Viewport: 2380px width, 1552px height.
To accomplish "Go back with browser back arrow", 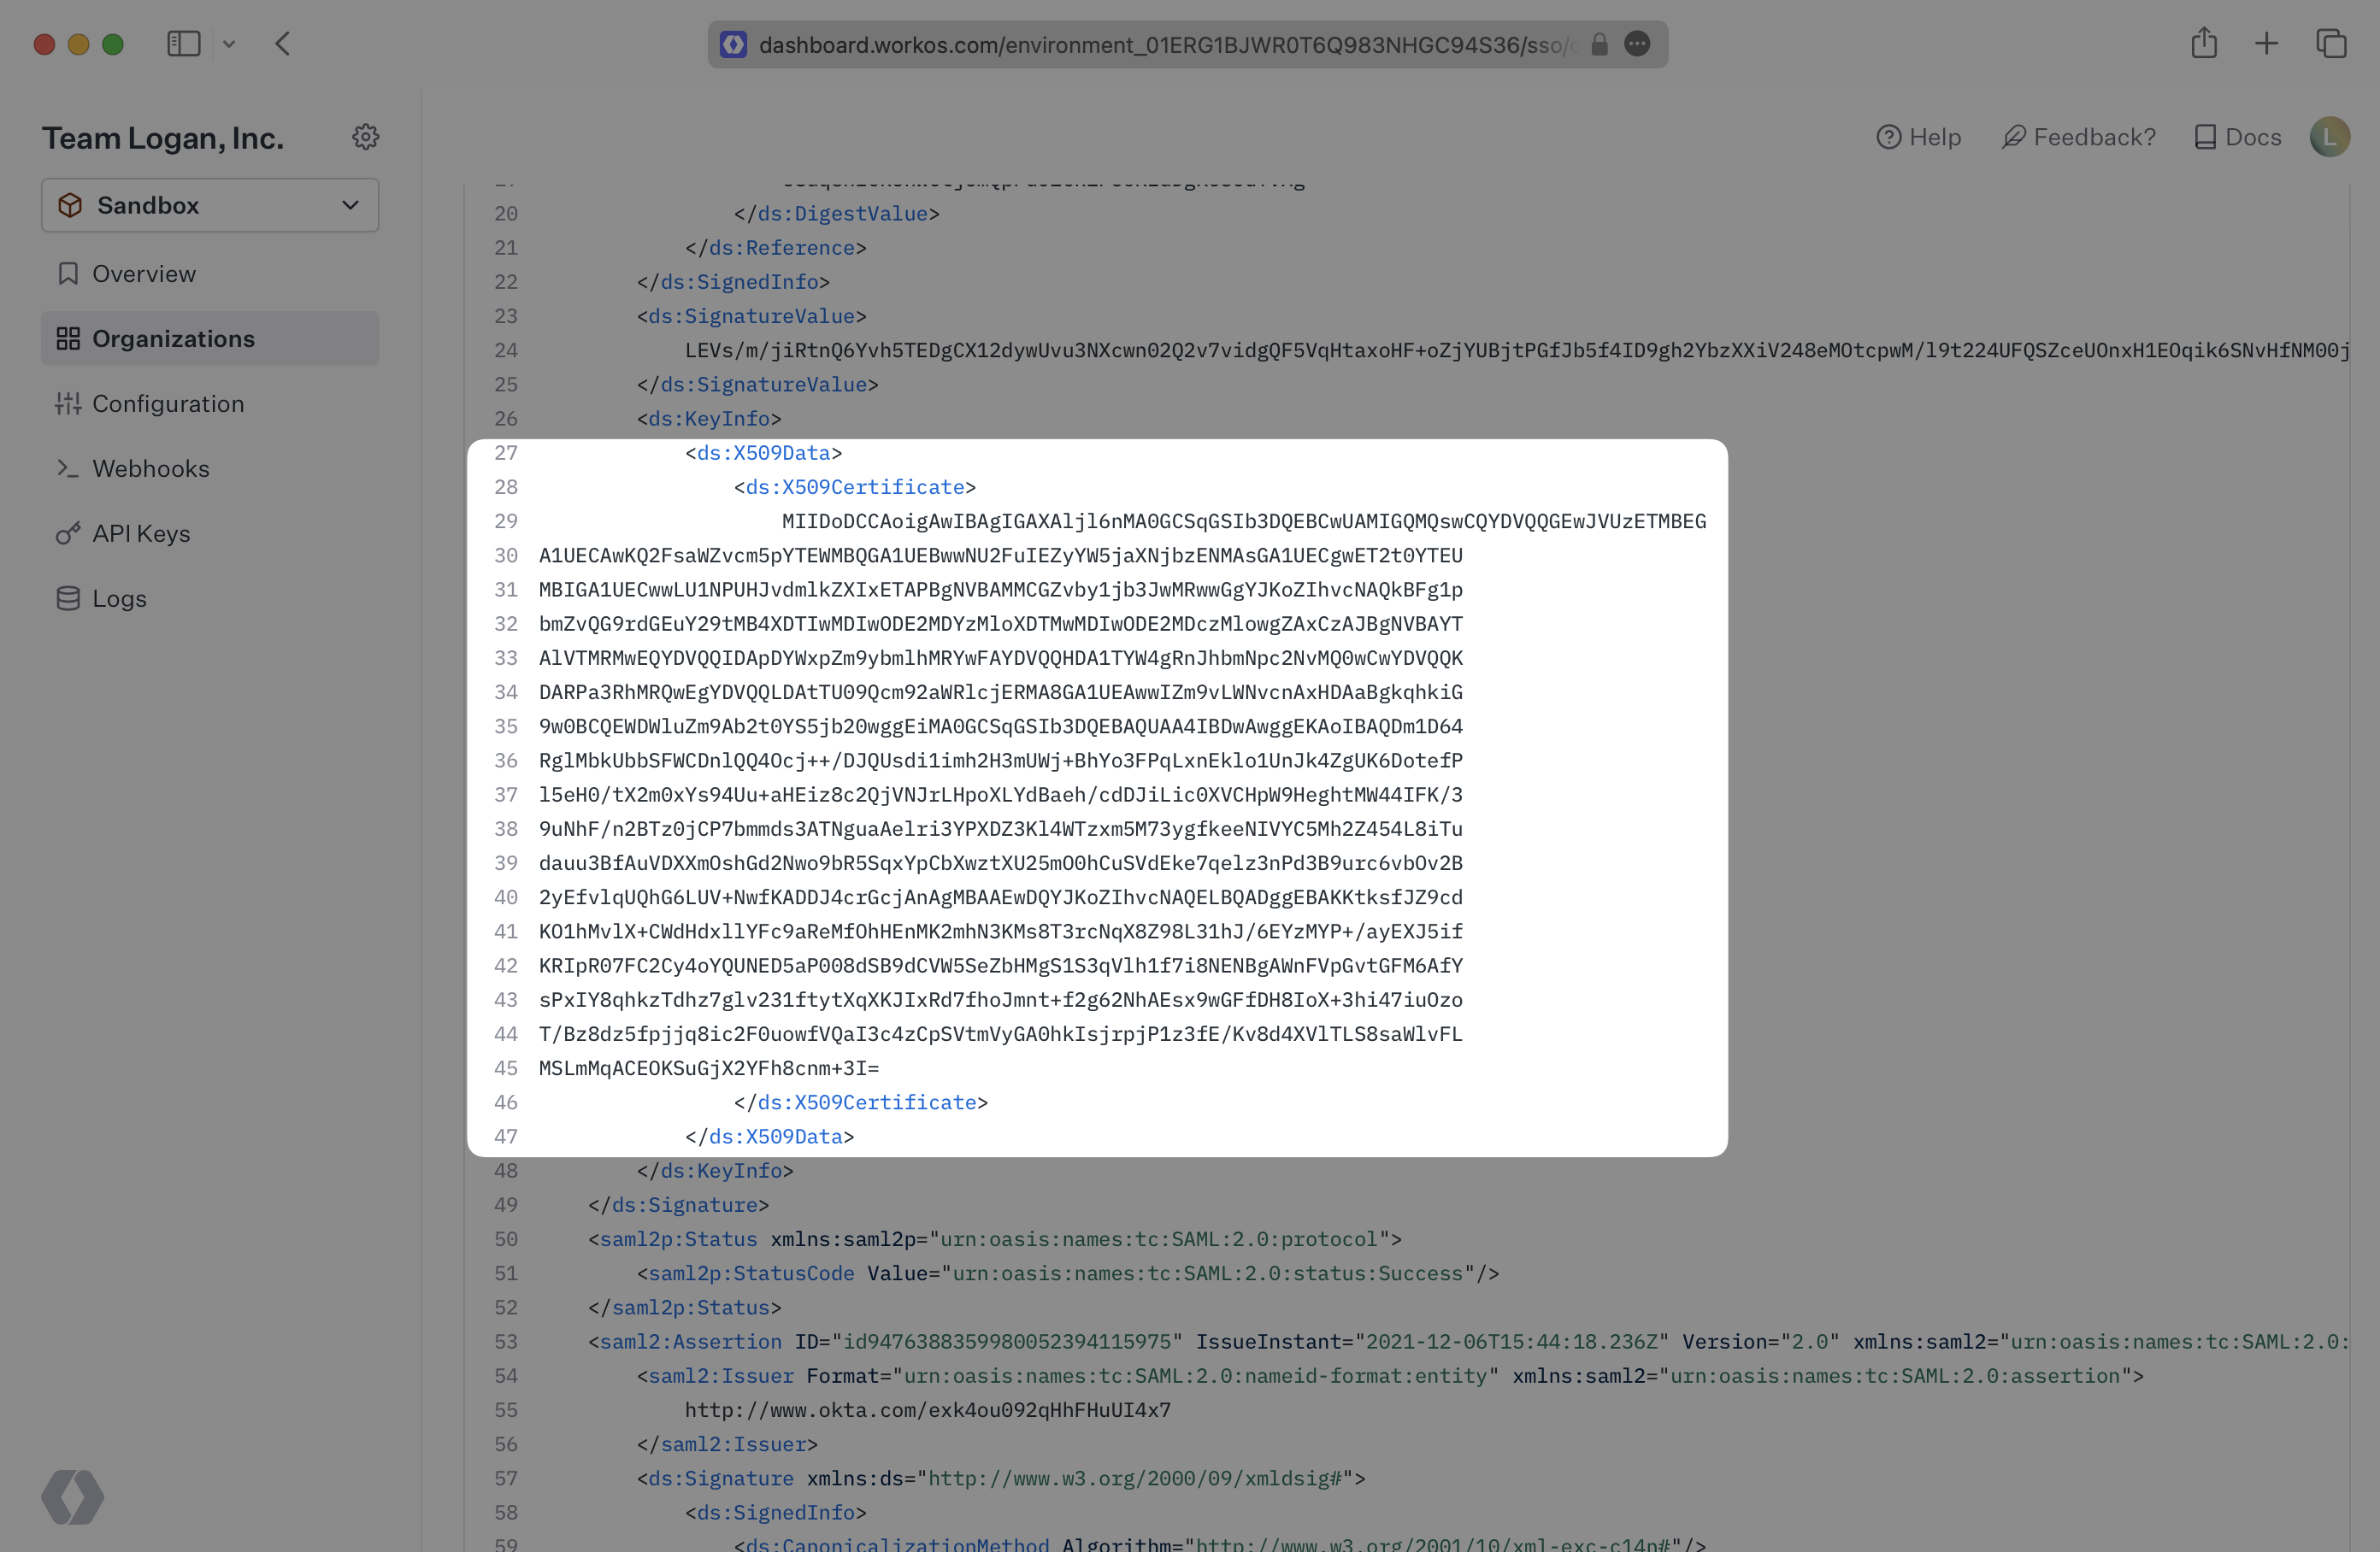I will point(283,44).
